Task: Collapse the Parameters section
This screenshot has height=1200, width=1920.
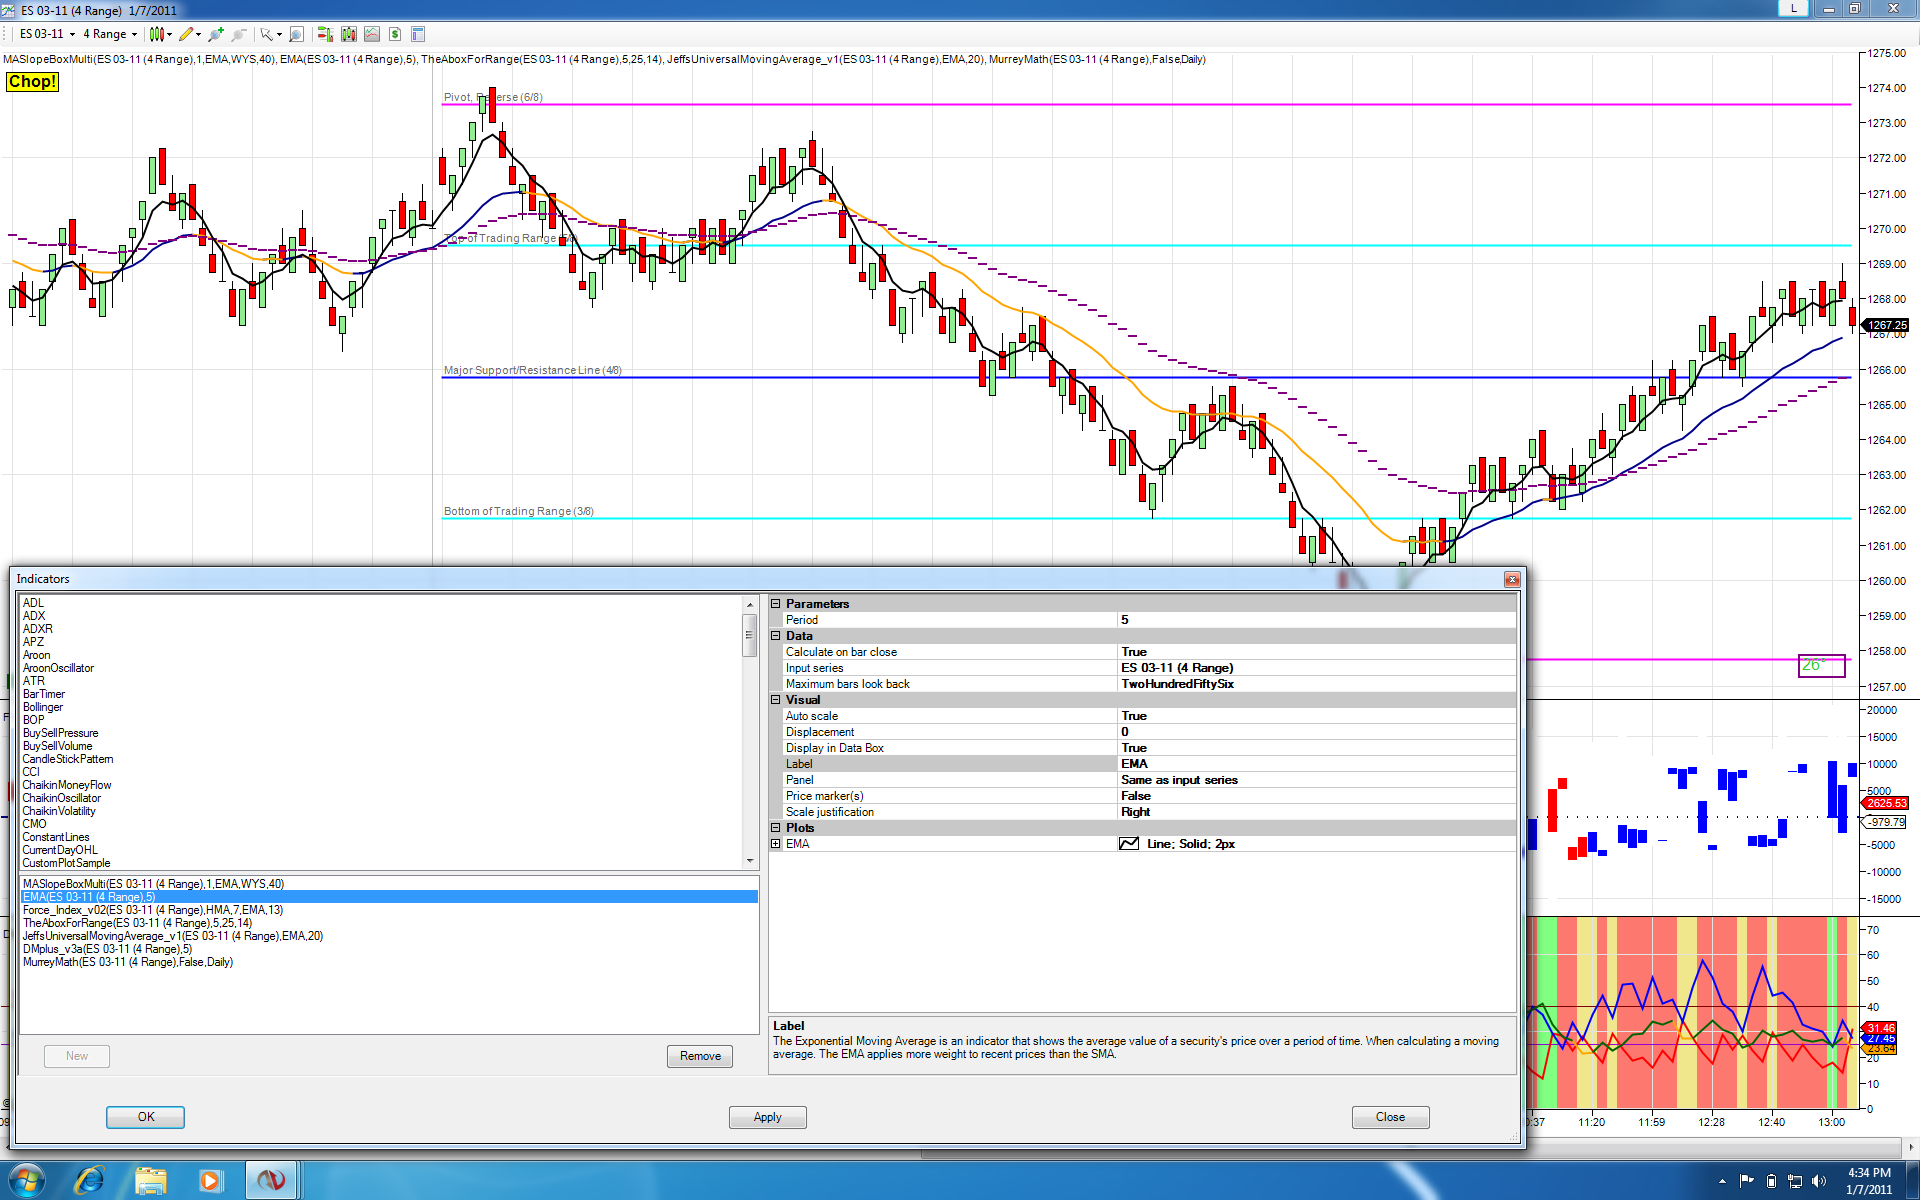Action: [776, 604]
